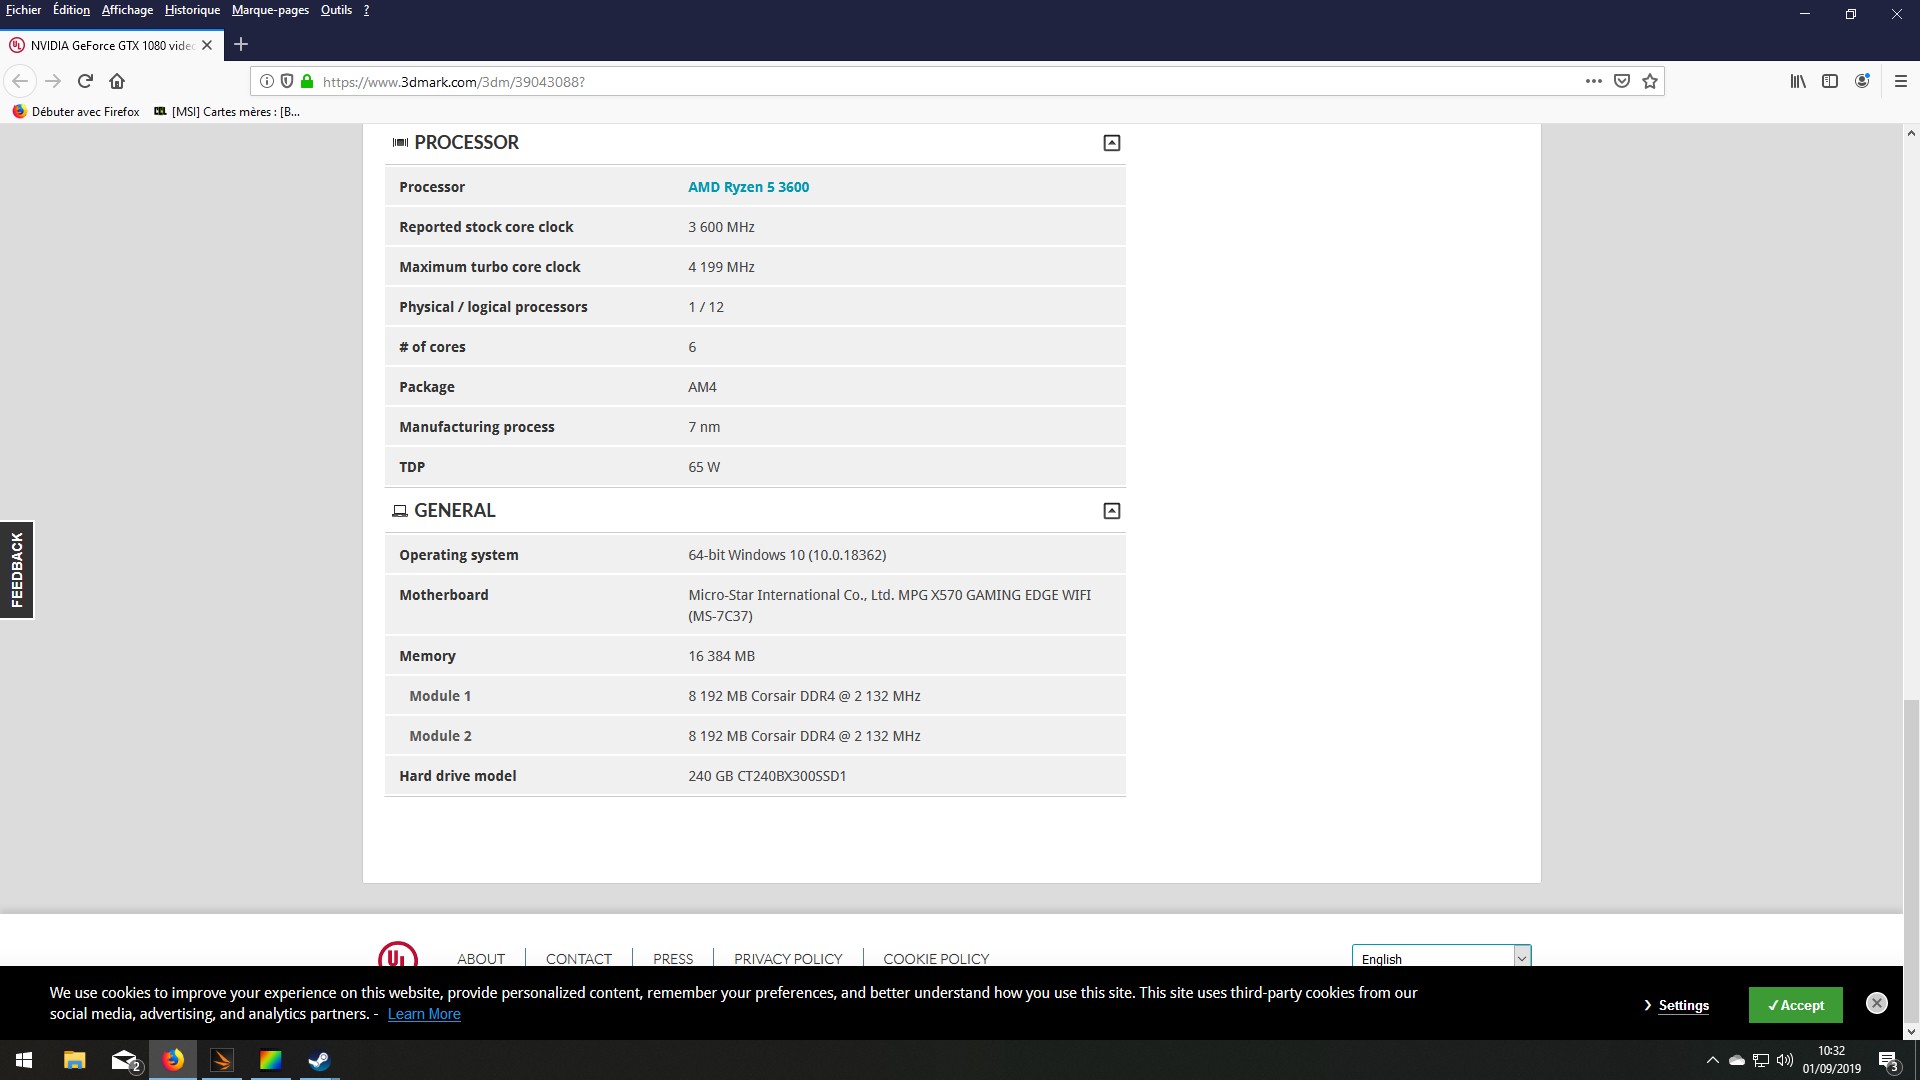Open Mail app from taskbar
1920x1080 pixels.
pyautogui.click(x=124, y=1060)
